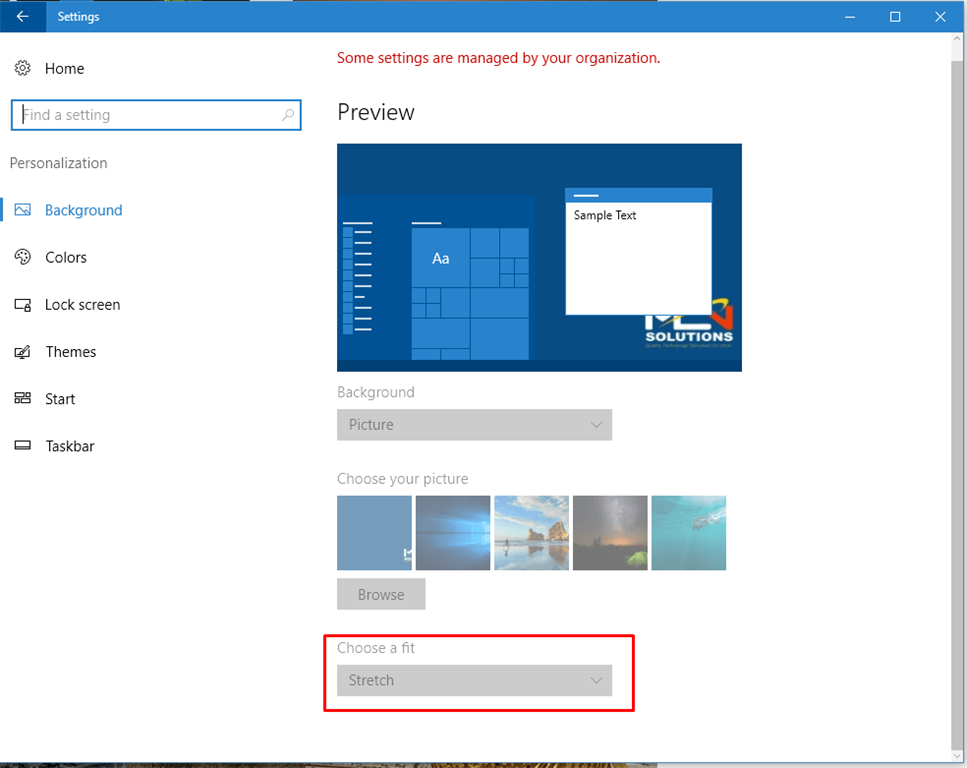Select the night sky tent wallpaper thumbnail

[610, 533]
